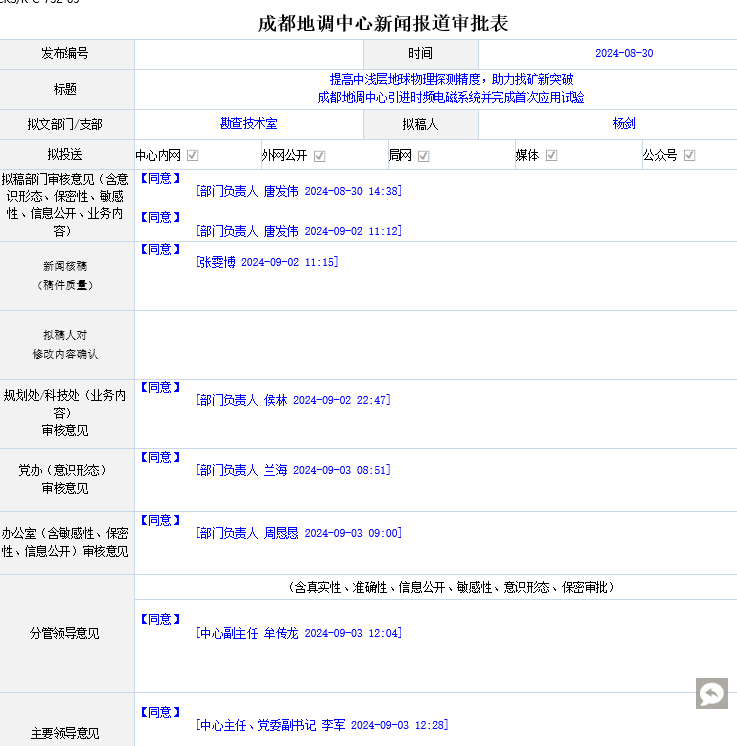The width and height of the screenshot is (737, 746).
Task: Click 牟传龙 signature 2024-09-03 12:04
Action: [299, 633]
